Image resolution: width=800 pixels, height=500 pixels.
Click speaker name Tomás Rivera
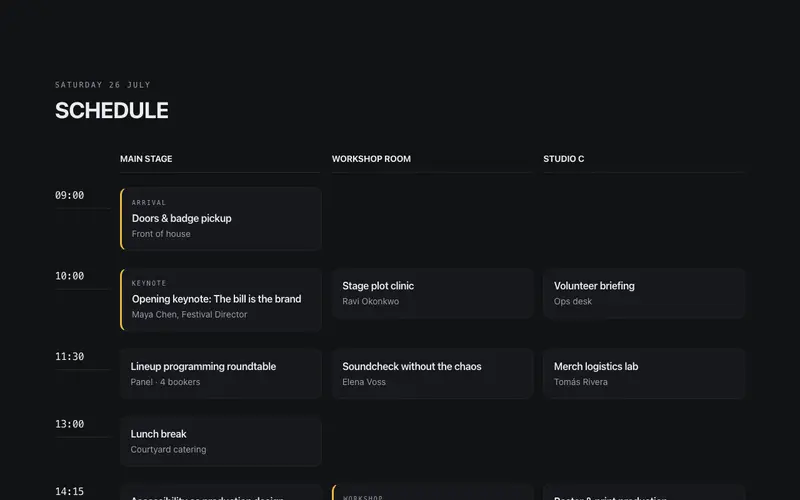point(581,382)
